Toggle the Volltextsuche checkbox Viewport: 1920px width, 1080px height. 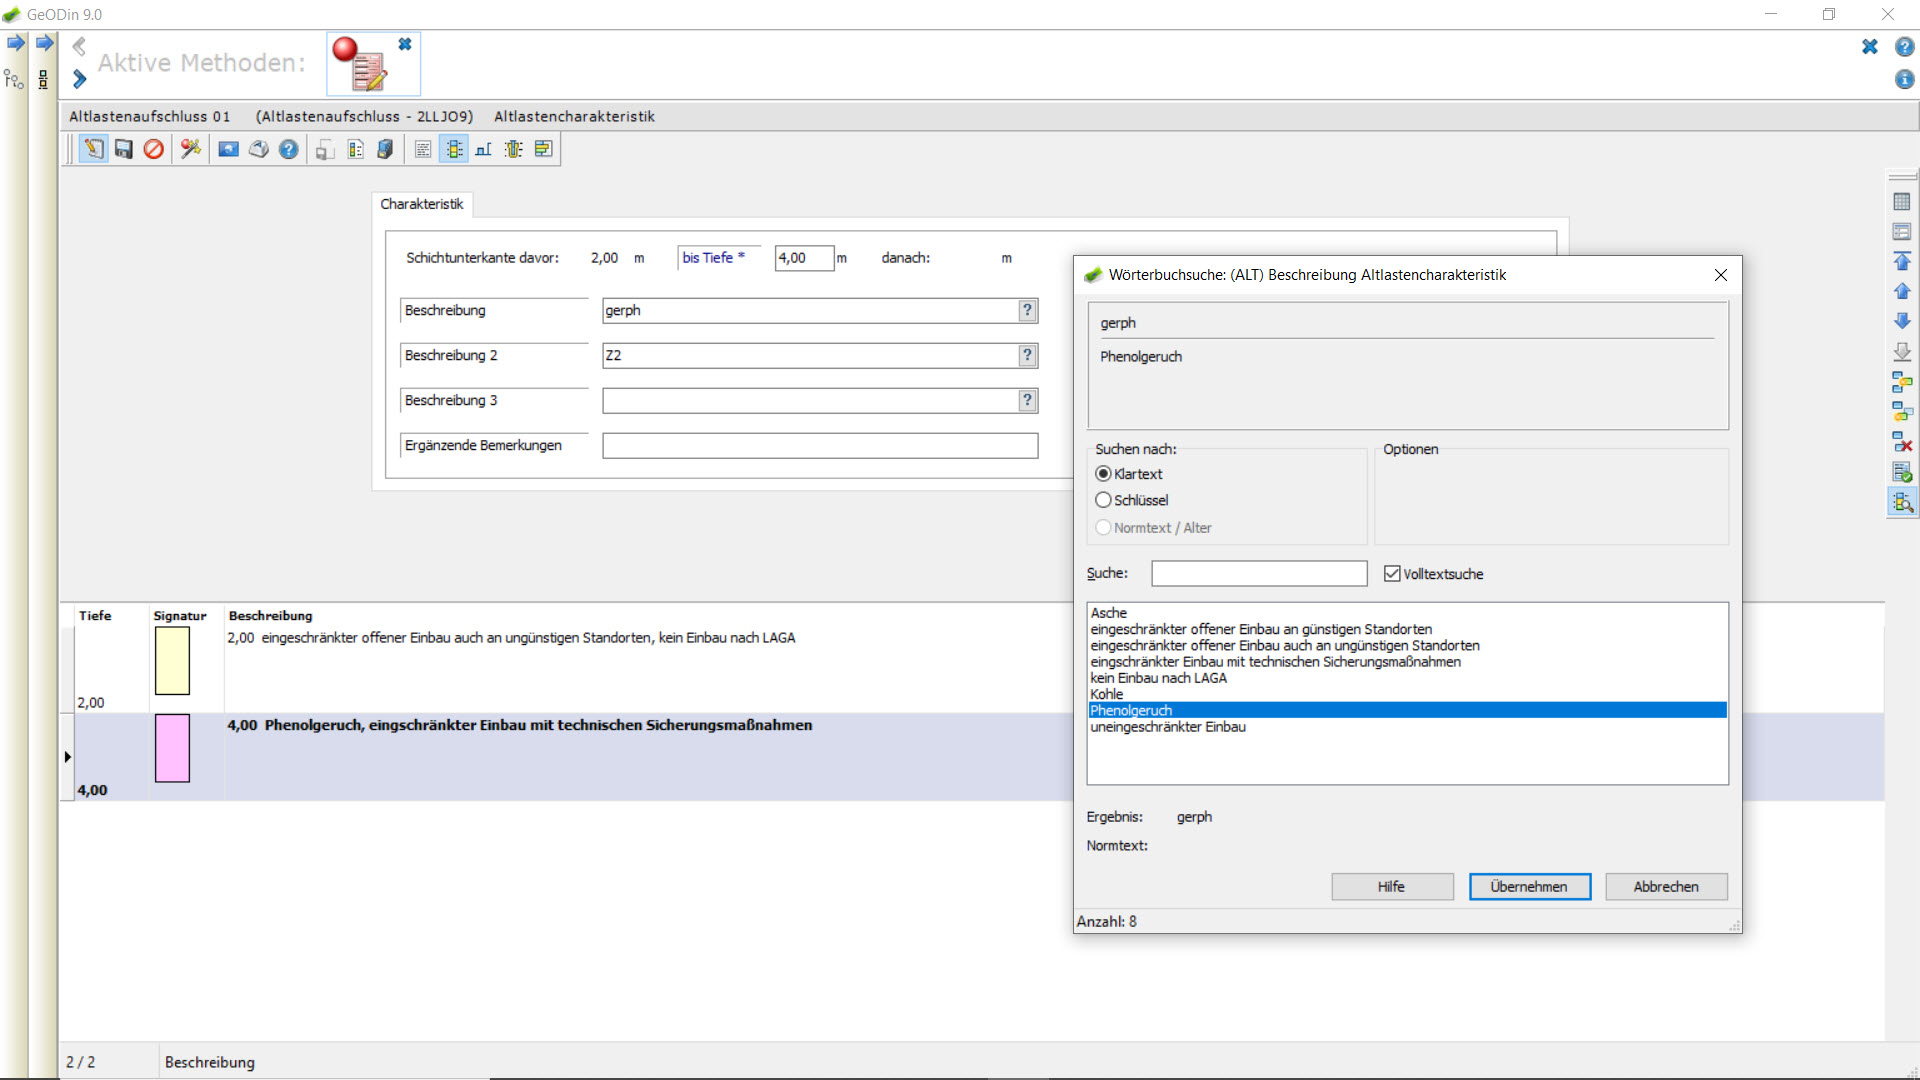click(x=1433, y=574)
